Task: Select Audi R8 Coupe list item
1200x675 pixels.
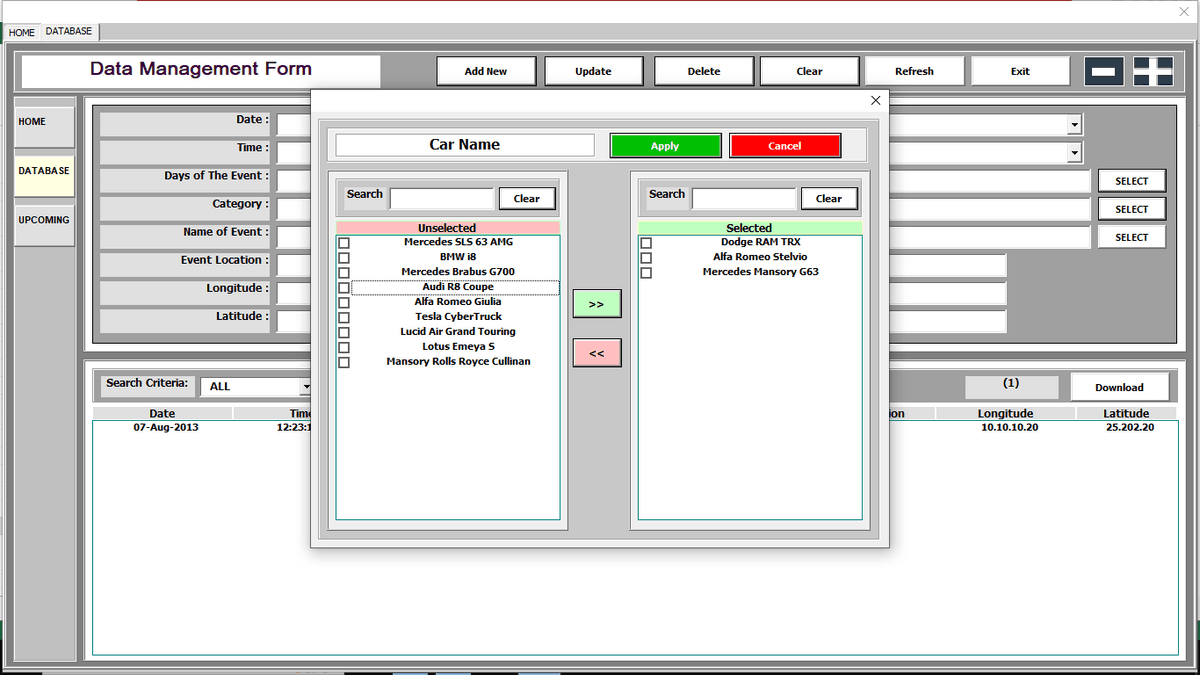Action: [457, 287]
